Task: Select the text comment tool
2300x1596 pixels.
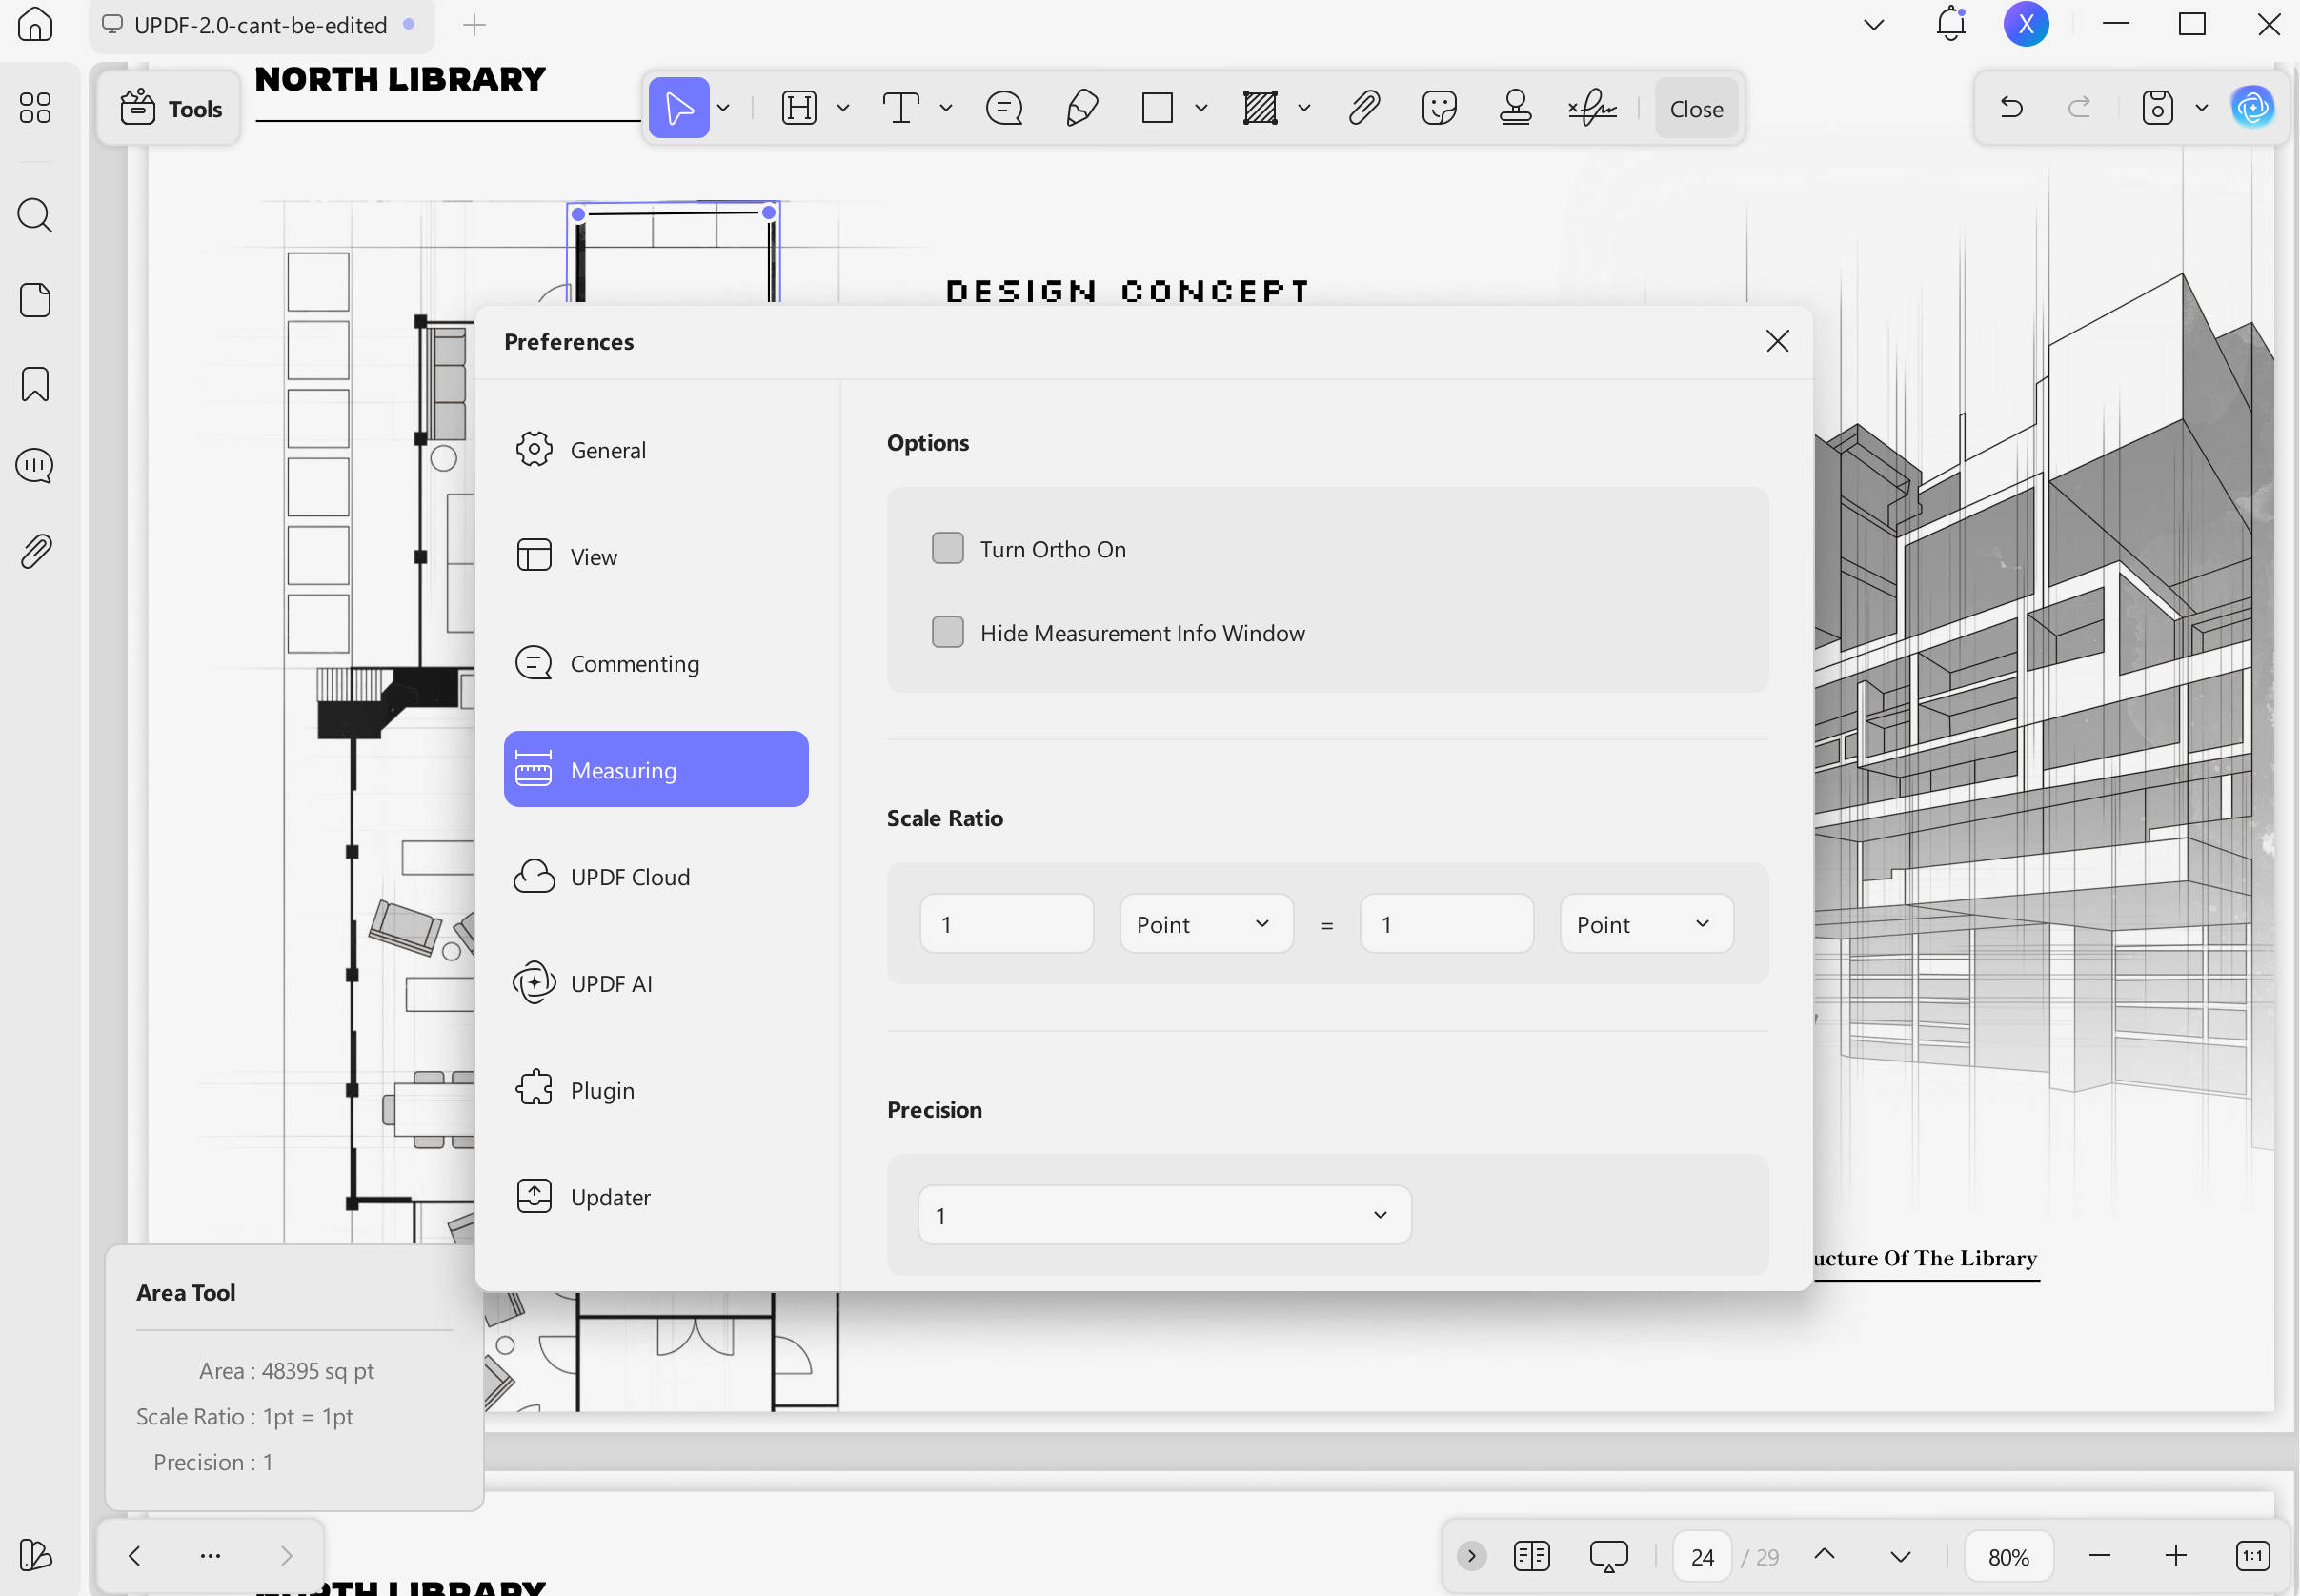Action: [x=901, y=108]
